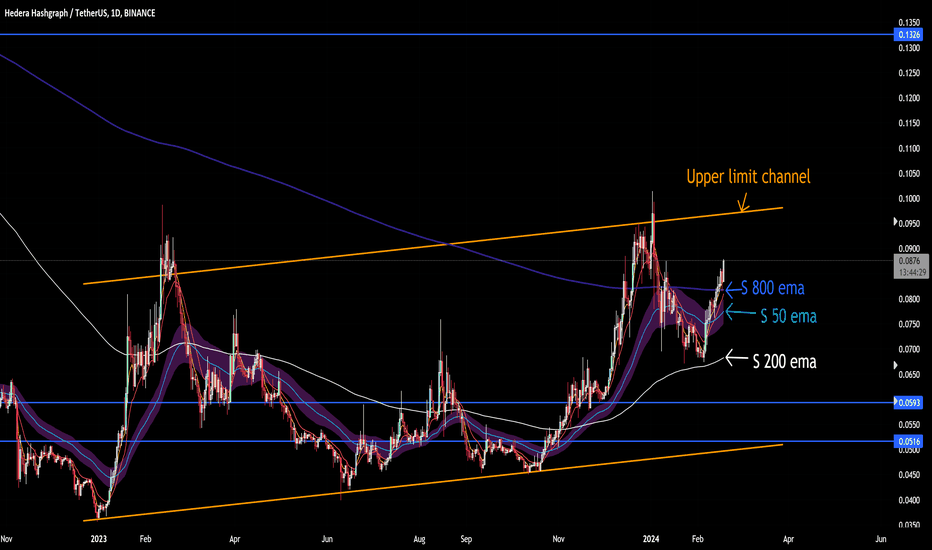Click the 0.1250 price axis label
Viewport: 932px width, 550px height.
909,73
